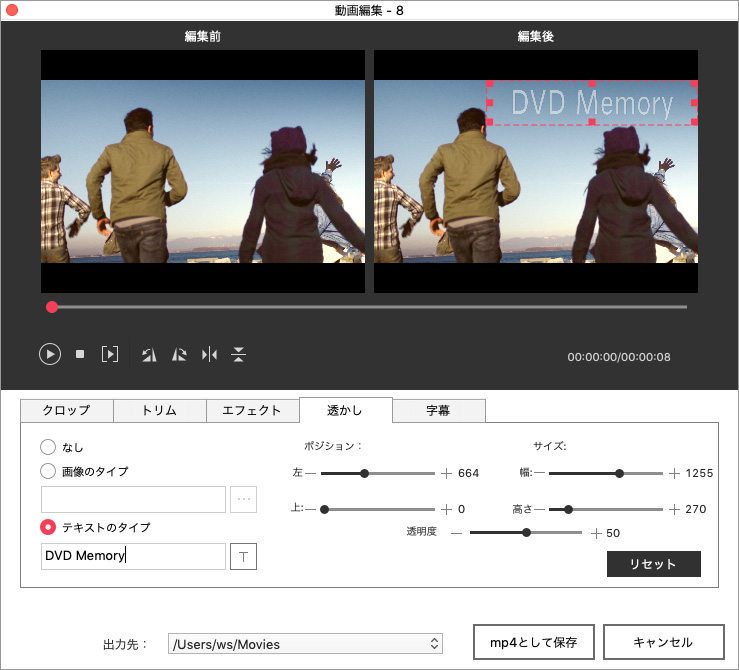Adjust the height slider
This screenshot has height=670, width=739.
click(x=568, y=509)
